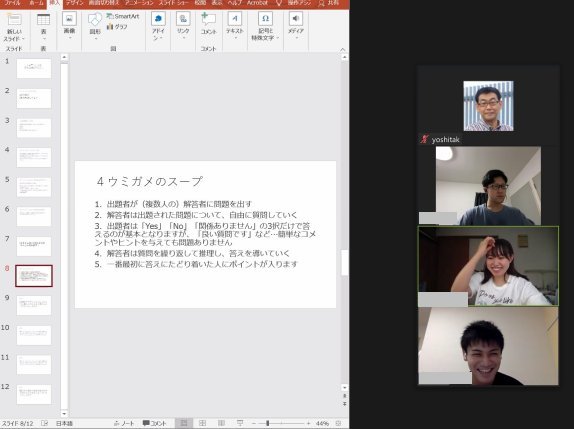Viewport: 574px width, 429px height.
Task: Expand the Table (表) dropdown arrow
Action: click(x=44, y=39)
